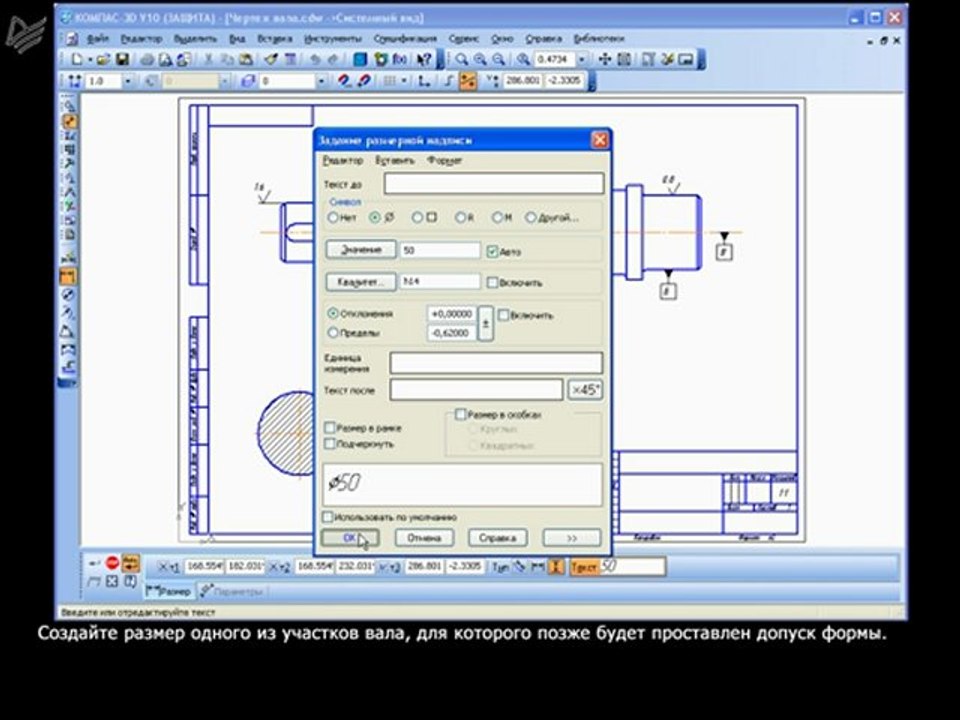Click the highlighted geometry tool in left panel
This screenshot has width=960, height=720.
[x=69, y=122]
